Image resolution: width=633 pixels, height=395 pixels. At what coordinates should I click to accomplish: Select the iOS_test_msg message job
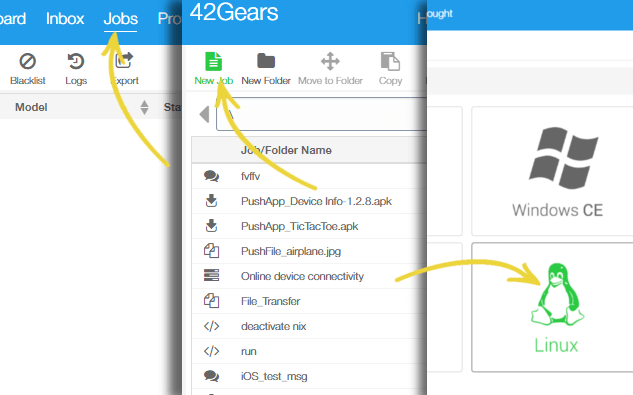pyautogui.click(x=309, y=376)
